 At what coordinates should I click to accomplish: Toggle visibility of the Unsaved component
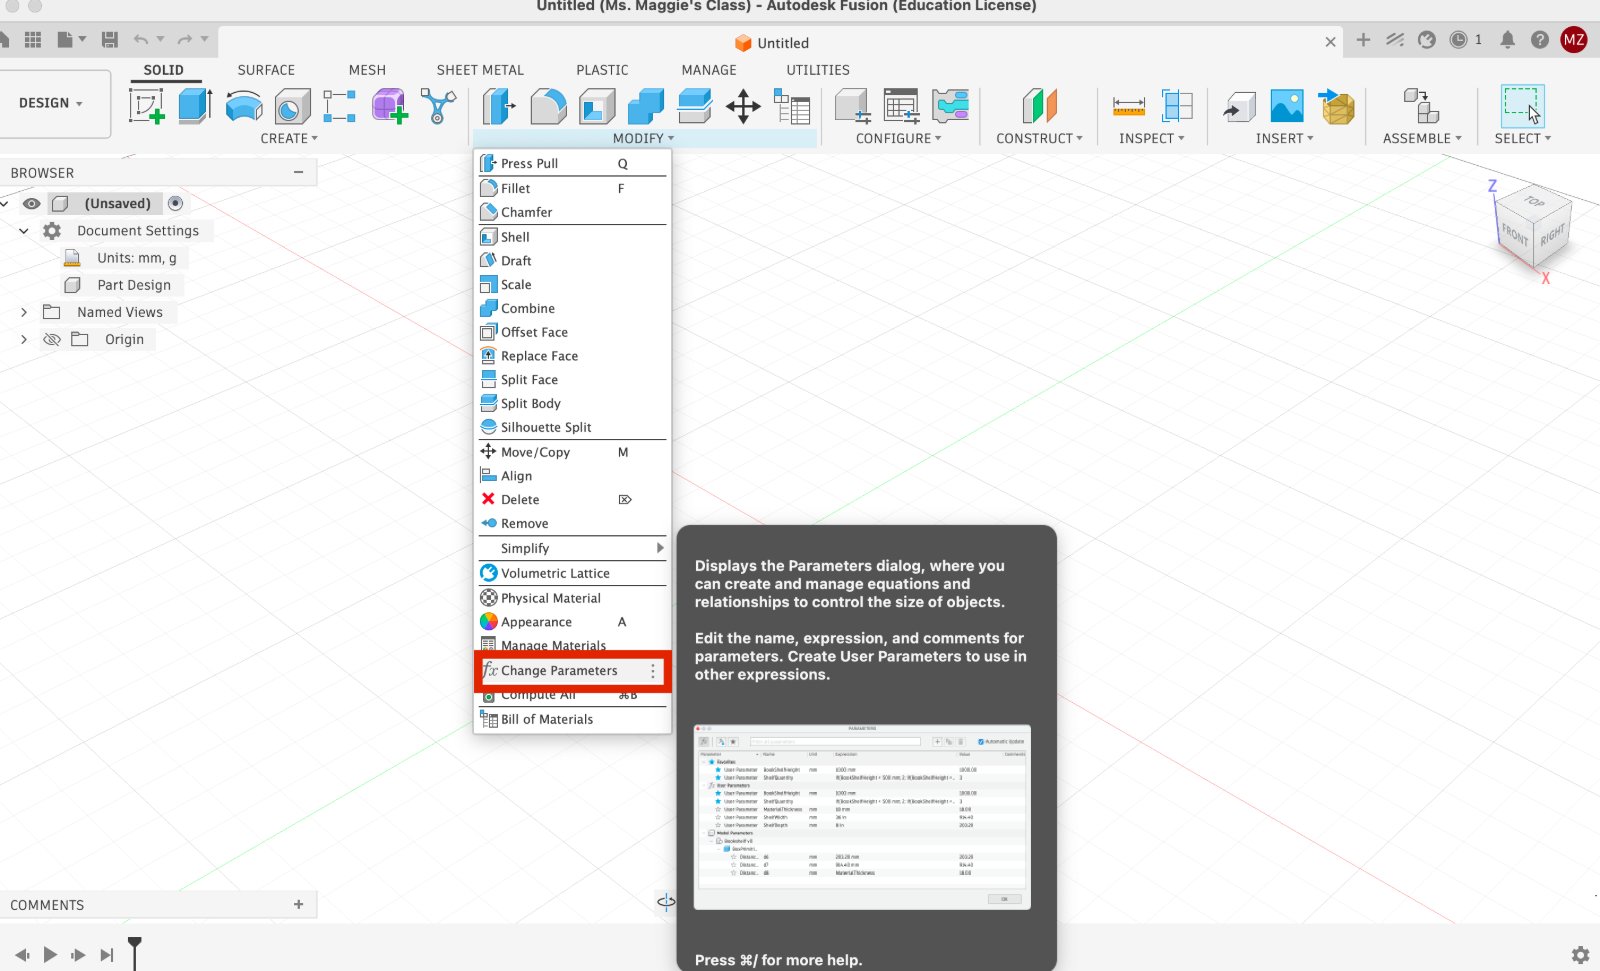click(32, 203)
